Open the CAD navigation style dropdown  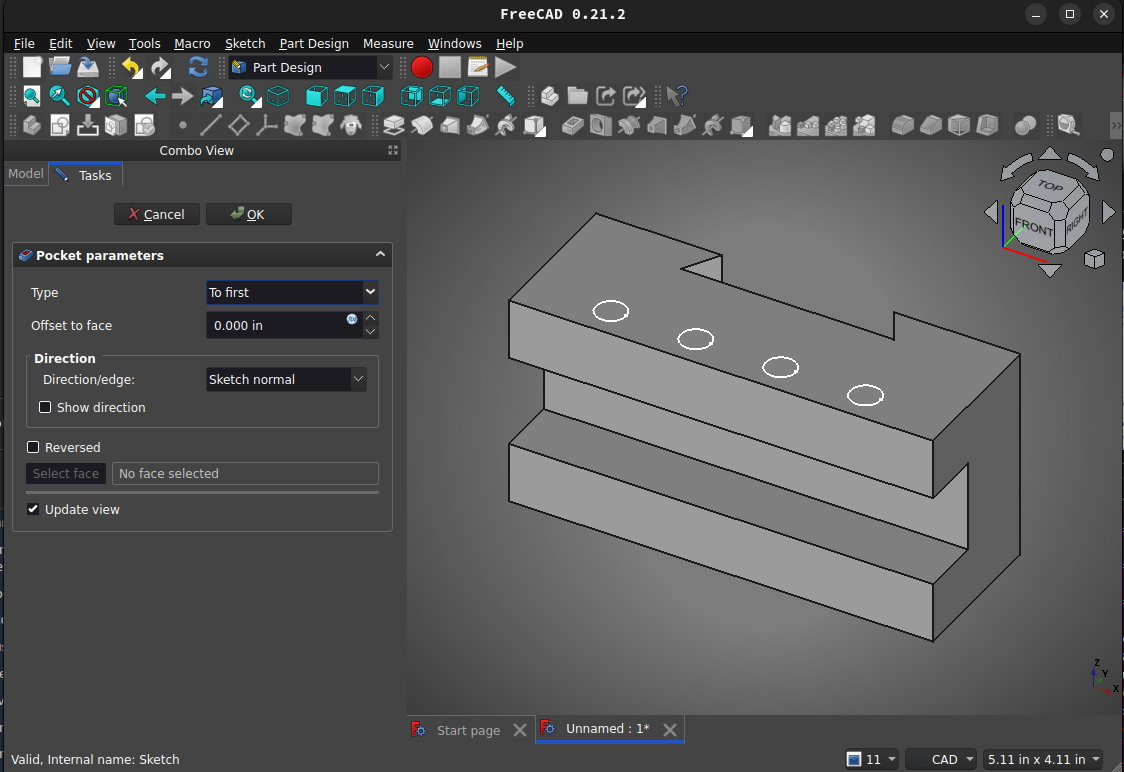pyautogui.click(x=940, y=759)
